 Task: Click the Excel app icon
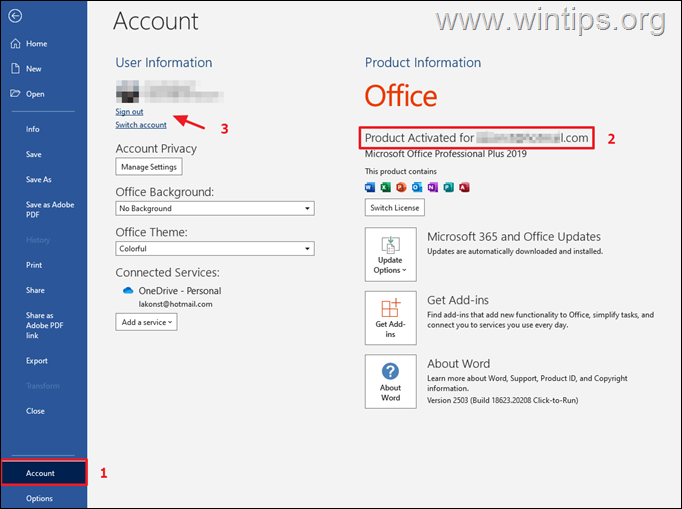click(385, 187)
